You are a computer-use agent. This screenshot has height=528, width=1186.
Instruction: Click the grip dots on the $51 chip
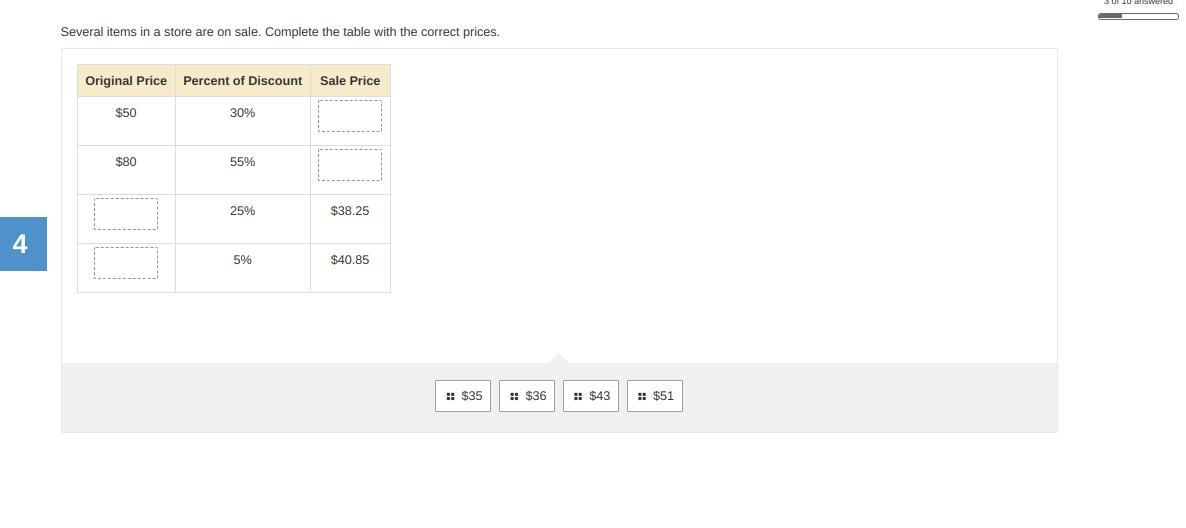point(642,396)
